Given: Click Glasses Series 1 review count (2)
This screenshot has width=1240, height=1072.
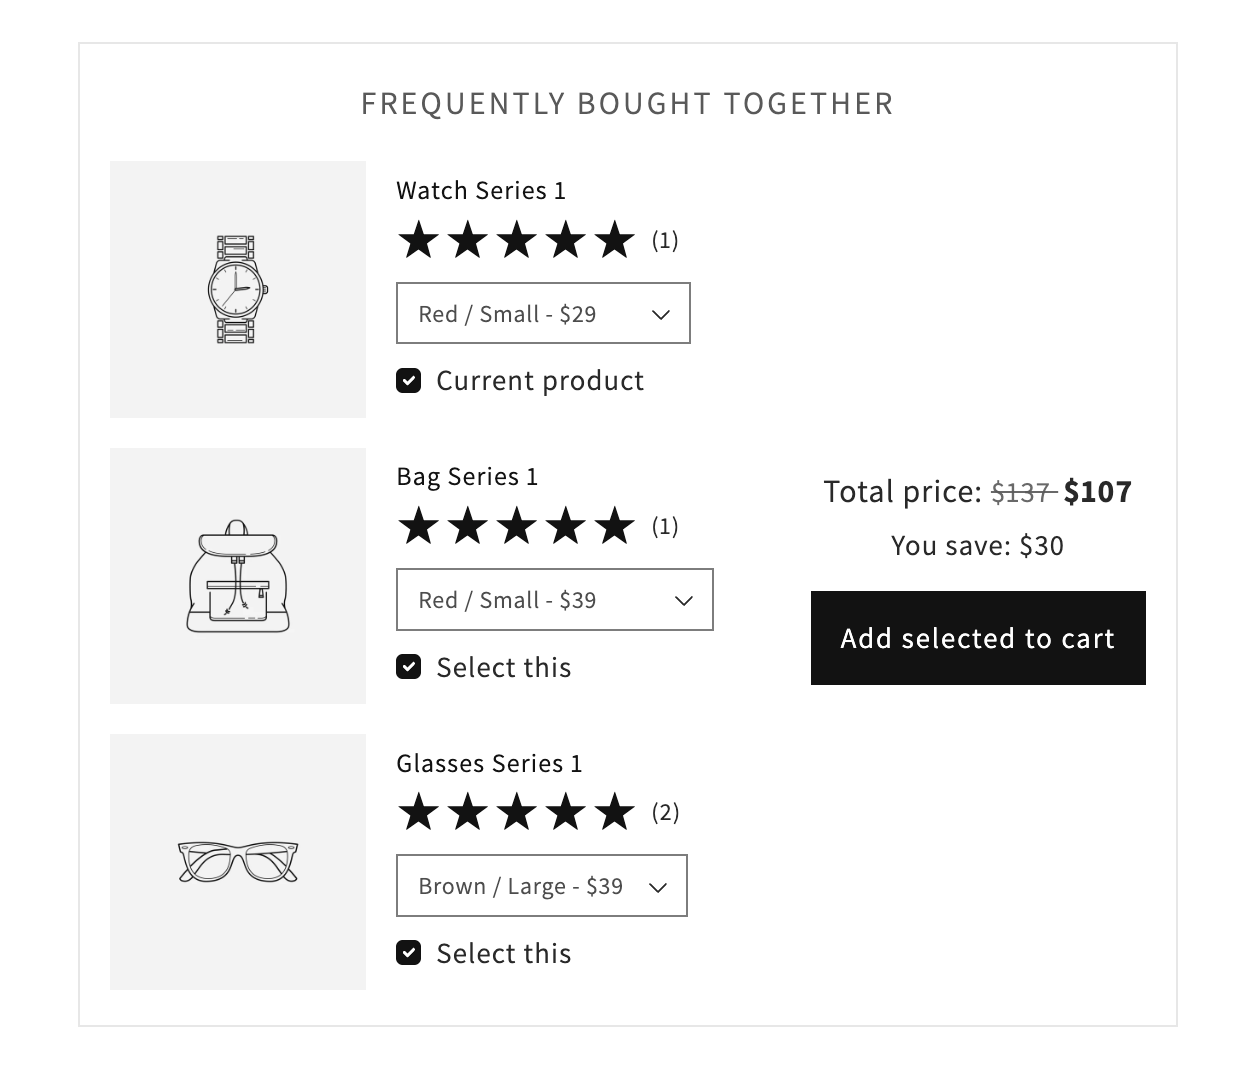Looking at the screenshot, I should coord(665,812).
